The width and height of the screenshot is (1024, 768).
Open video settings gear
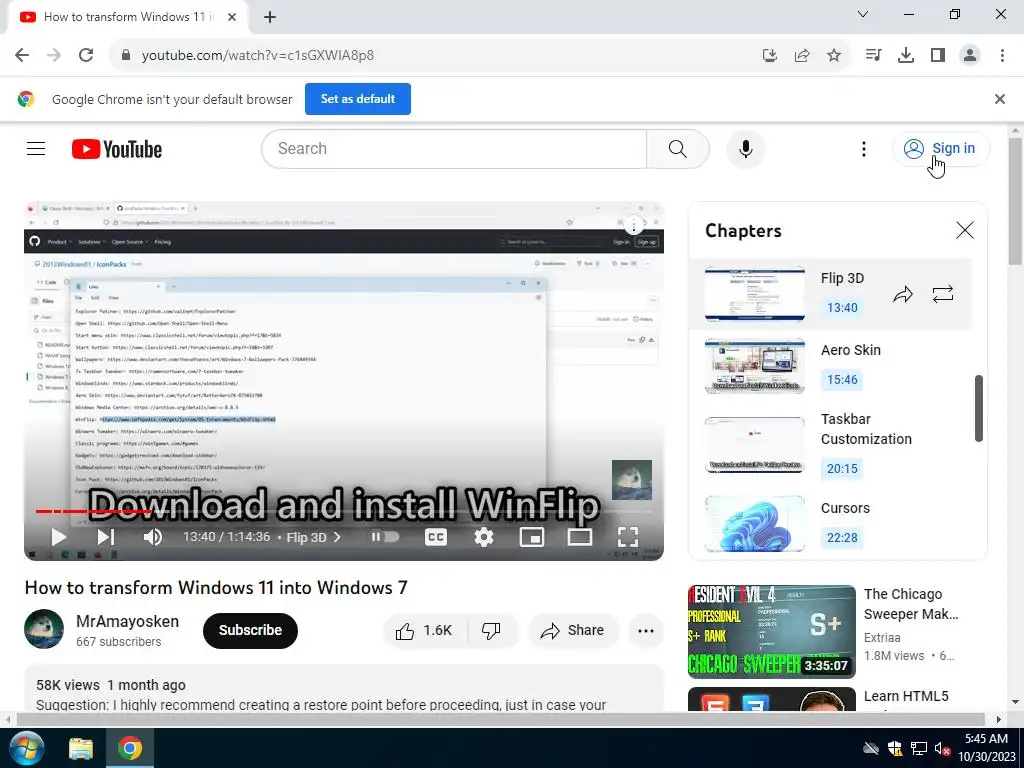pyautogui.click(x=483, y=537)
